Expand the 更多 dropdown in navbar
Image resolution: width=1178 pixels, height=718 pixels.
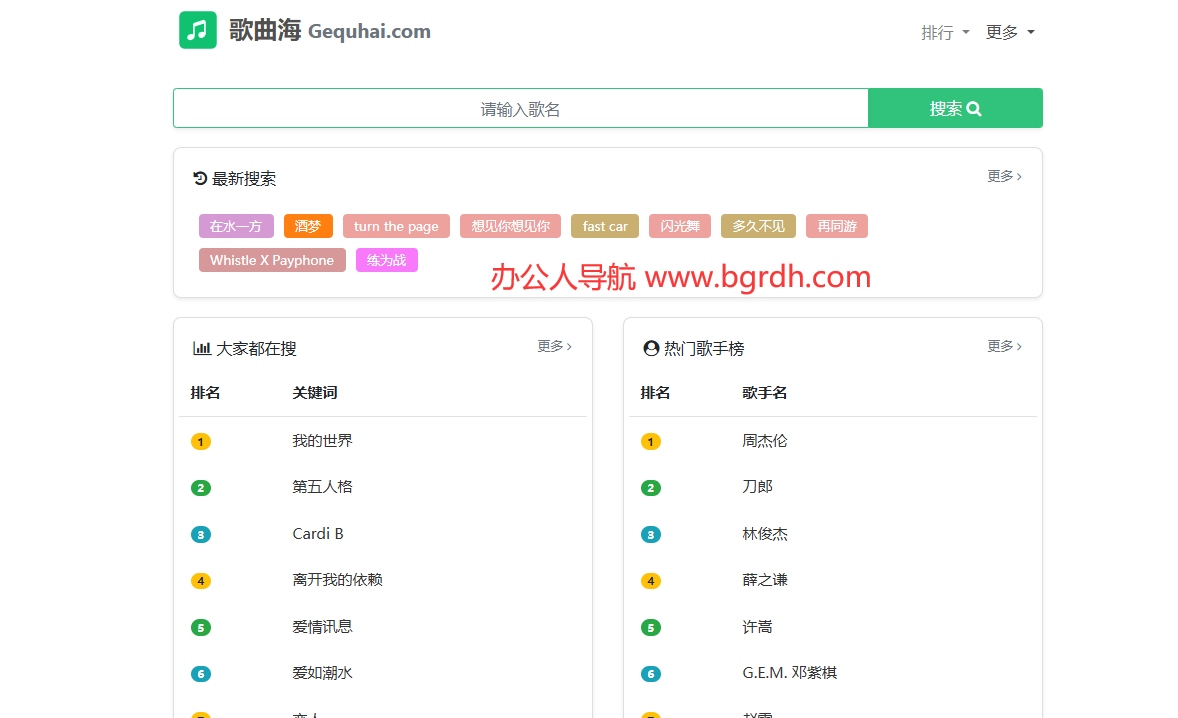pyautogui.click(x=1009, y=32)
